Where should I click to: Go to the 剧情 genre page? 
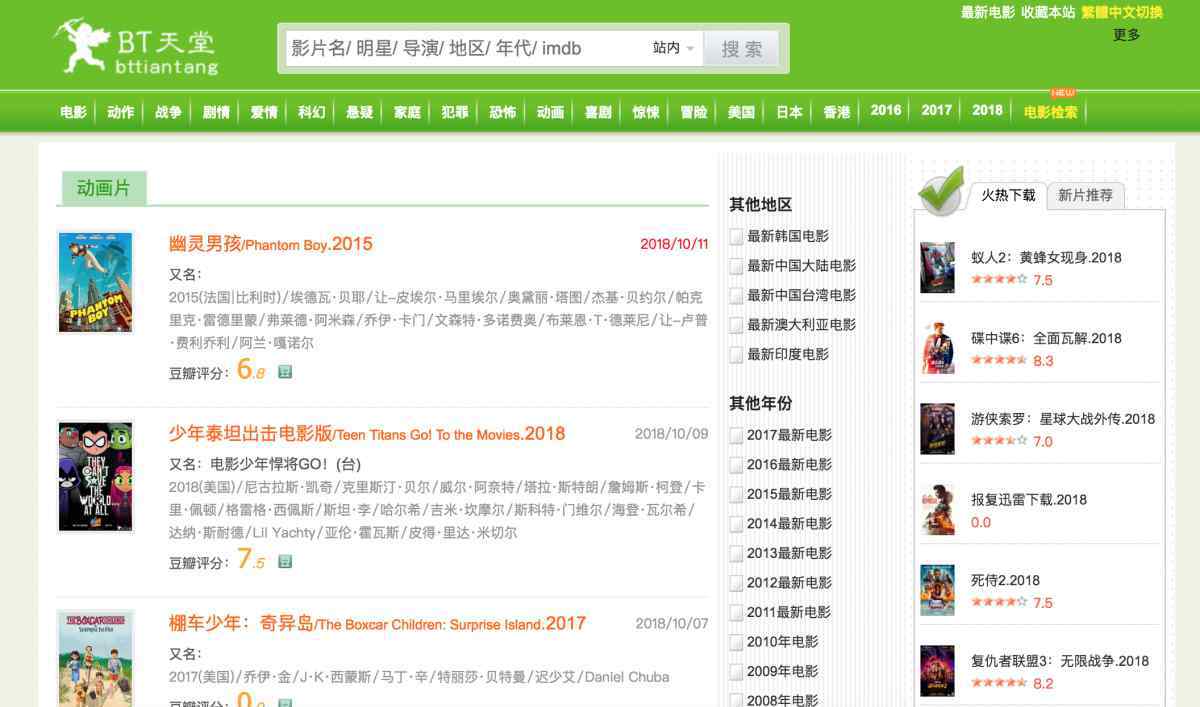(x=216, y=112)
